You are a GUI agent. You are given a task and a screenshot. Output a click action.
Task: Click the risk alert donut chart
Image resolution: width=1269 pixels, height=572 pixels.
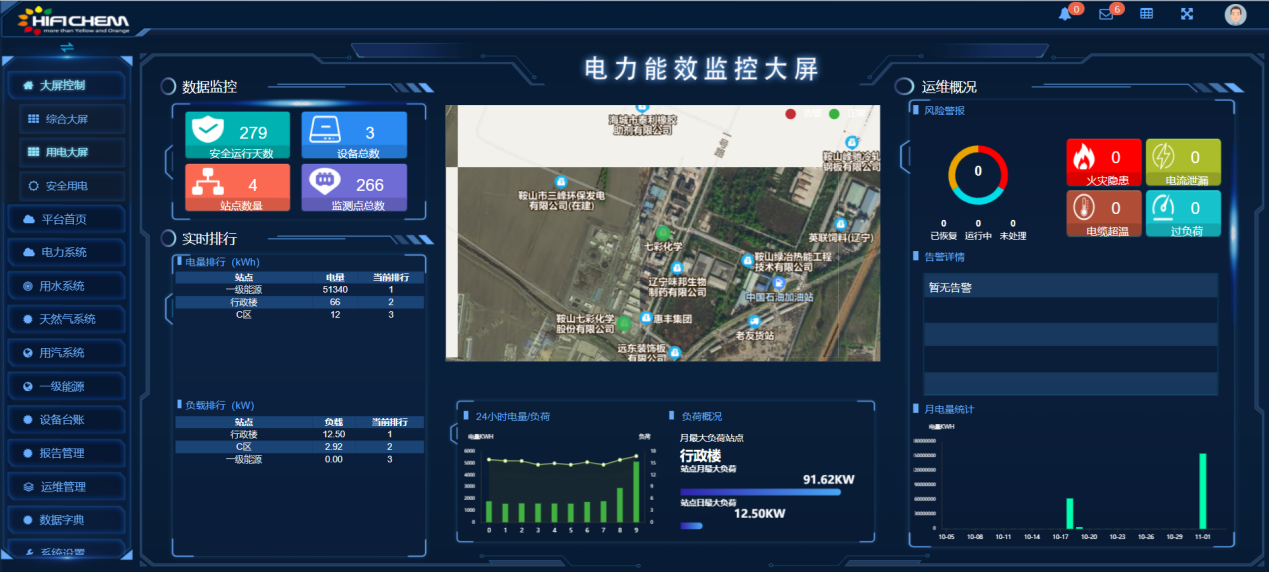[978, 175]
